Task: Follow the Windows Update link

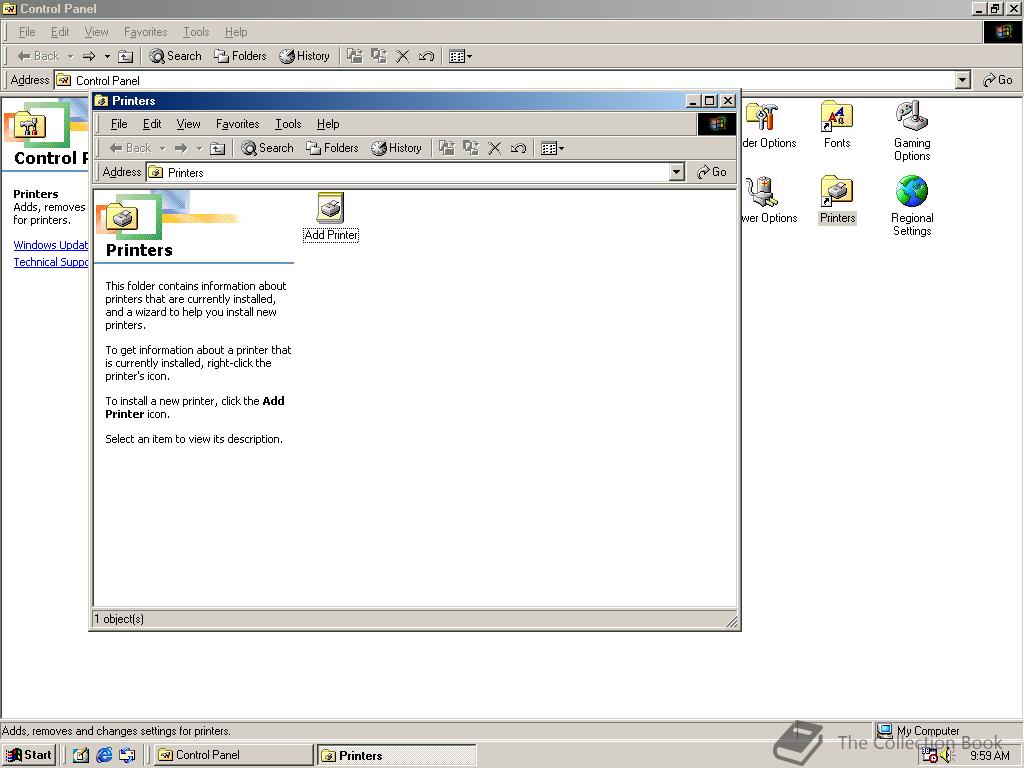Action: [51, 245]
